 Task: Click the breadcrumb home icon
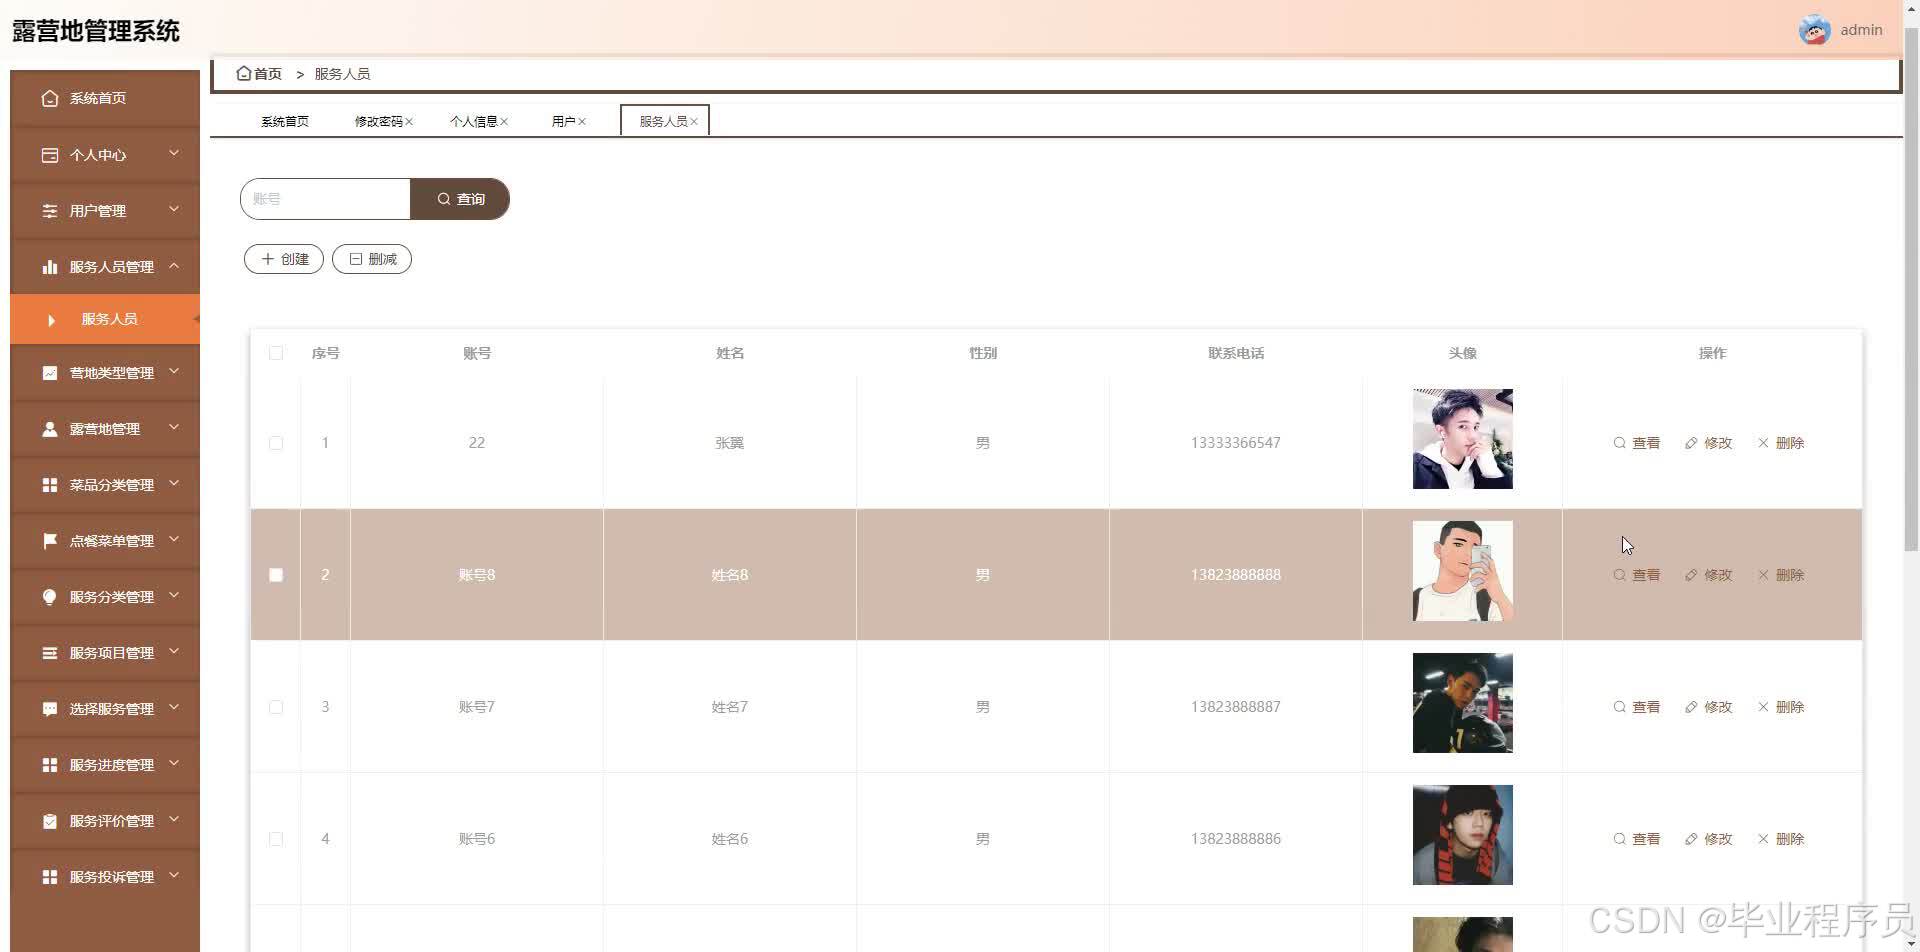tap(243, 73)
